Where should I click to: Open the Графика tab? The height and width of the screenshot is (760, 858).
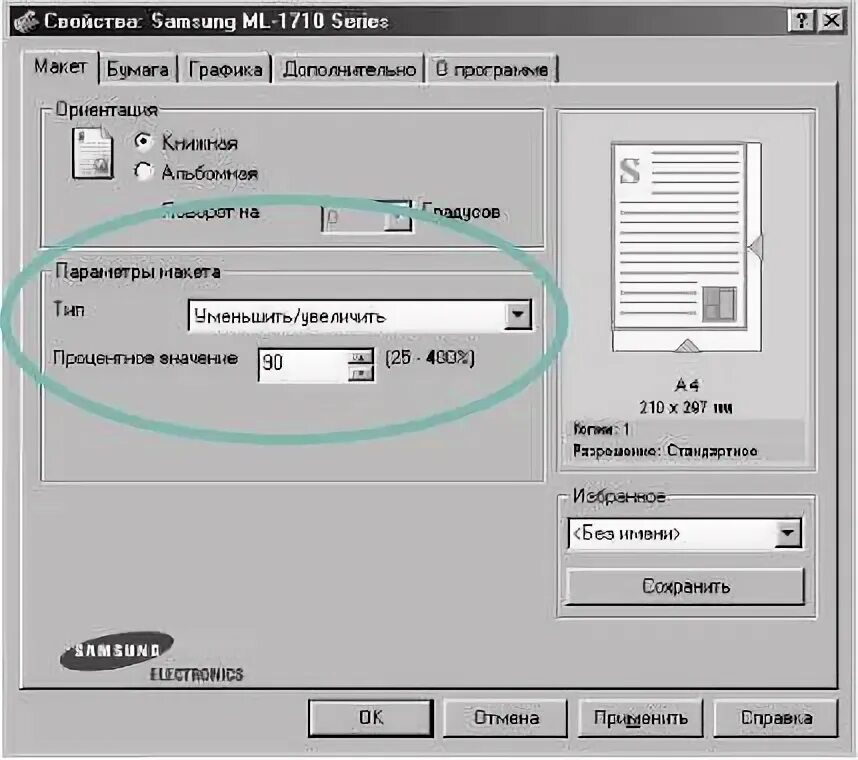(x=225, y=69)
